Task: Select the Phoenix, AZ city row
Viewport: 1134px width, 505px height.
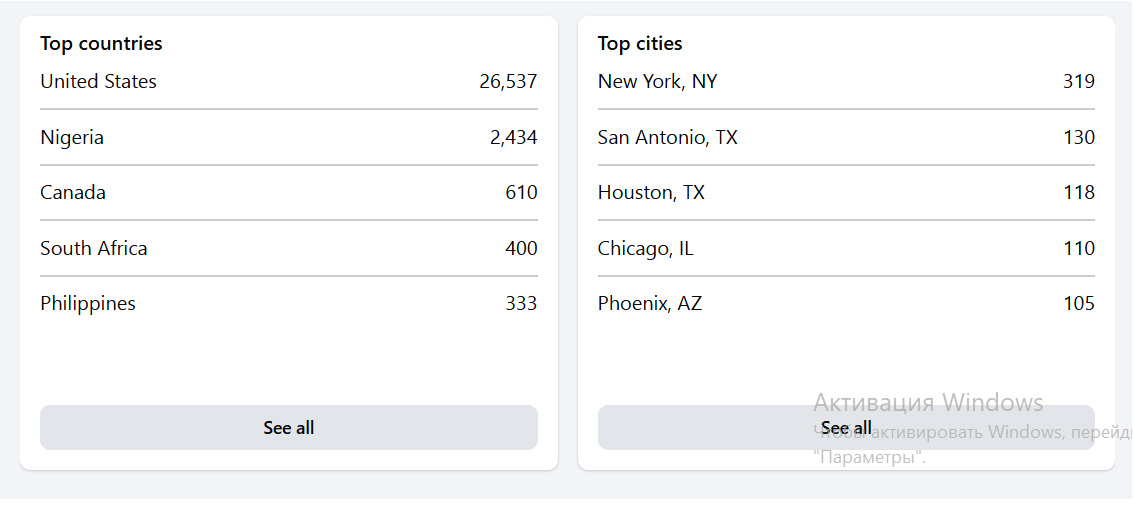Action: (x=846, y=303)
